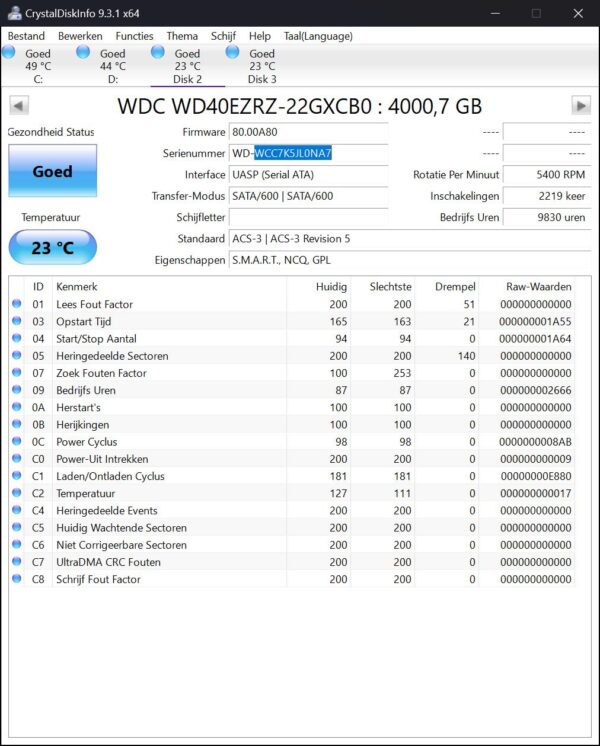Click the Serienummer field

[x=308, y=154]
